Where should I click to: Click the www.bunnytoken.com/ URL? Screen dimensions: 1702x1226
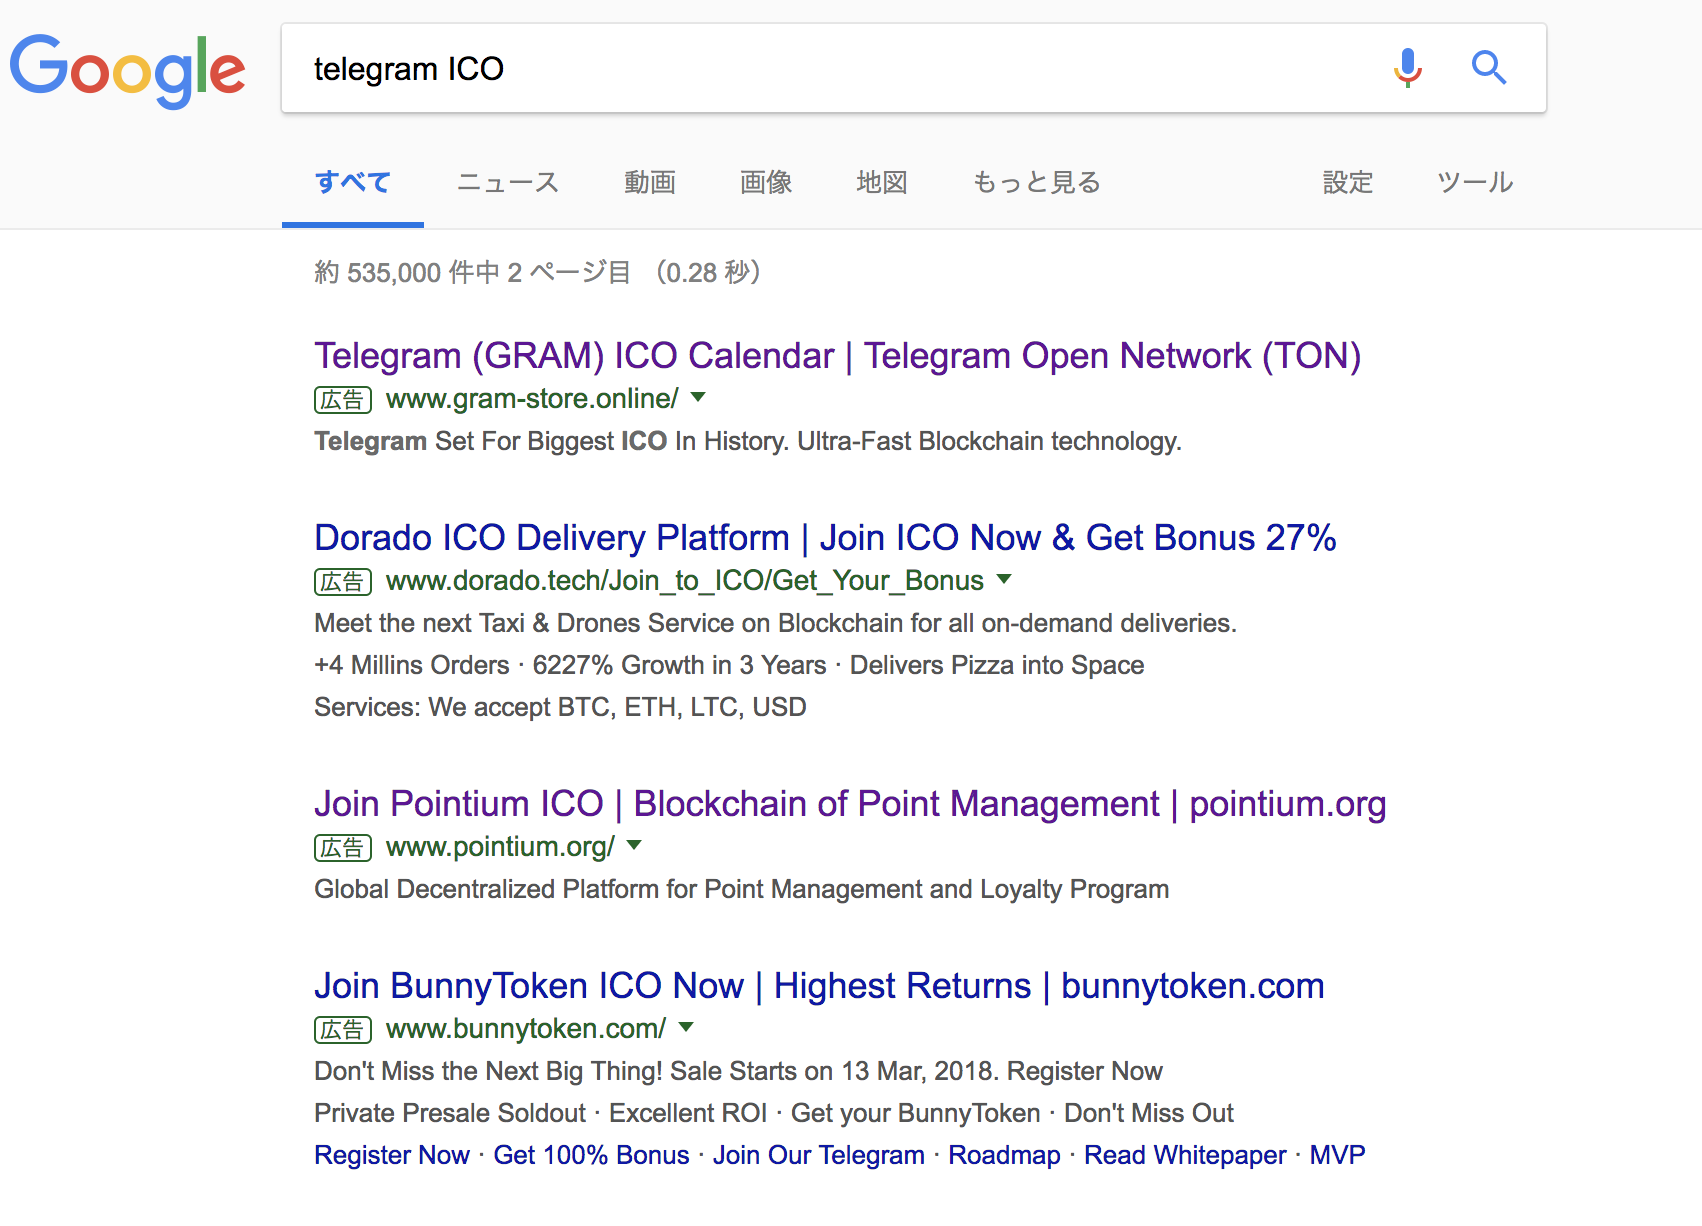click(526, 1029)
